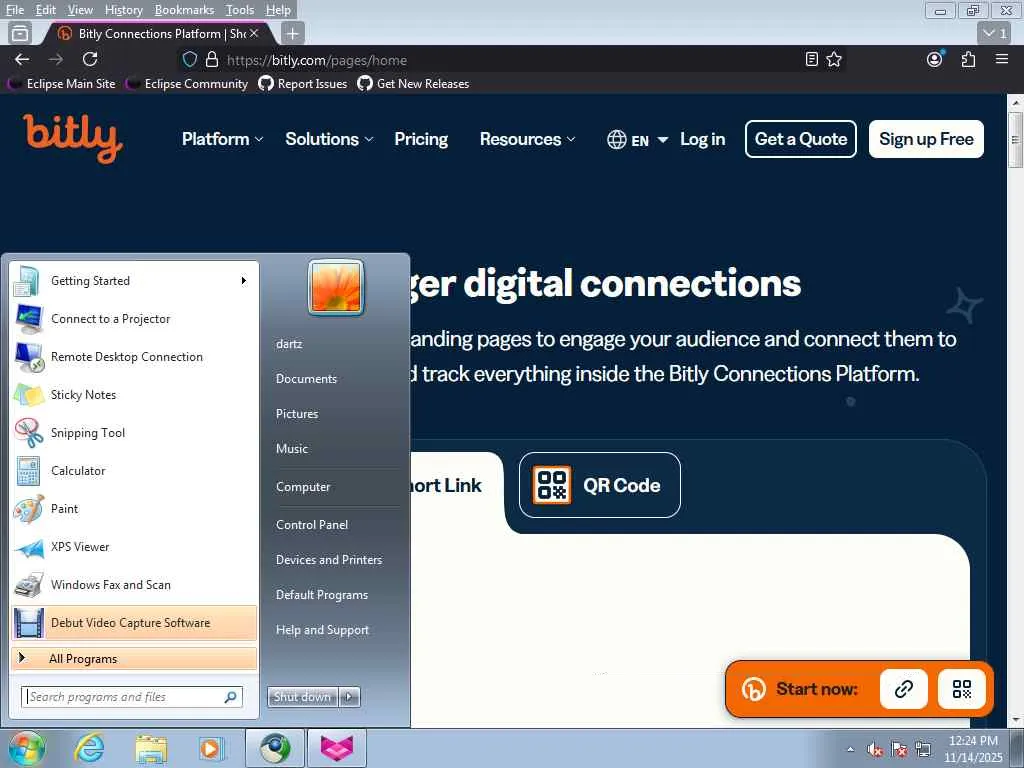This screenshot has width=1024, height=768.
Task: Open the Get New Releases bookmark
Action: [x=413, y=84]
